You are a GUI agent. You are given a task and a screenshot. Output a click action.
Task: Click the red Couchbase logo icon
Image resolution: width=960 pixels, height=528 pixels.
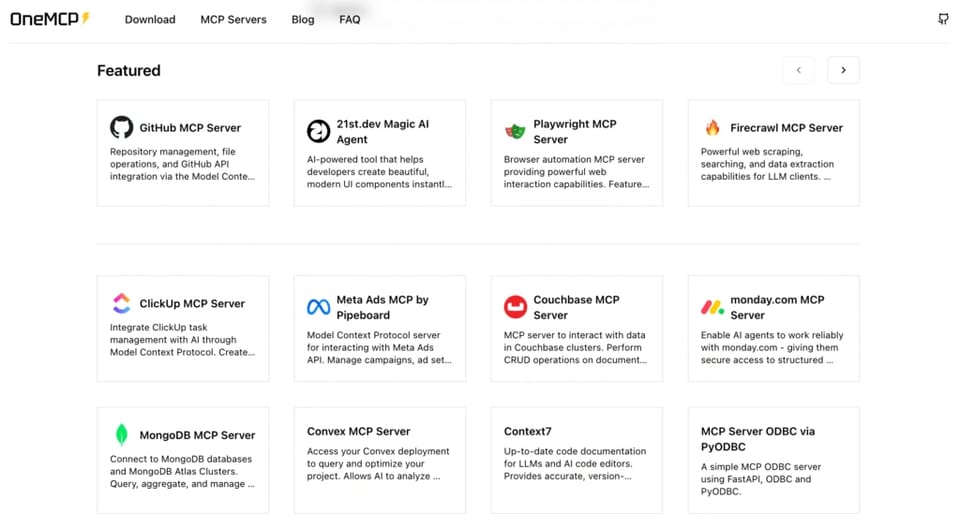[x=515, y=307]
